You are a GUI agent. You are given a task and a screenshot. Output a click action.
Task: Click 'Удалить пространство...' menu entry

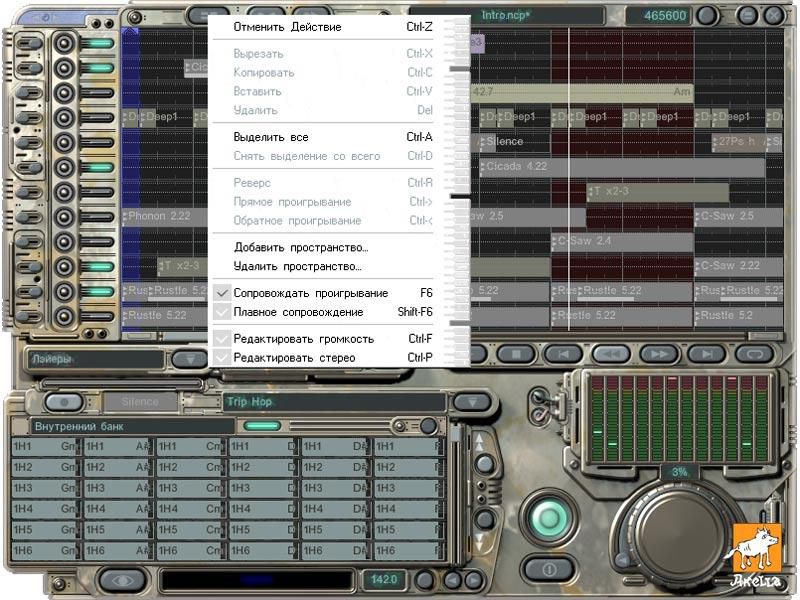[x=297, y=266]
